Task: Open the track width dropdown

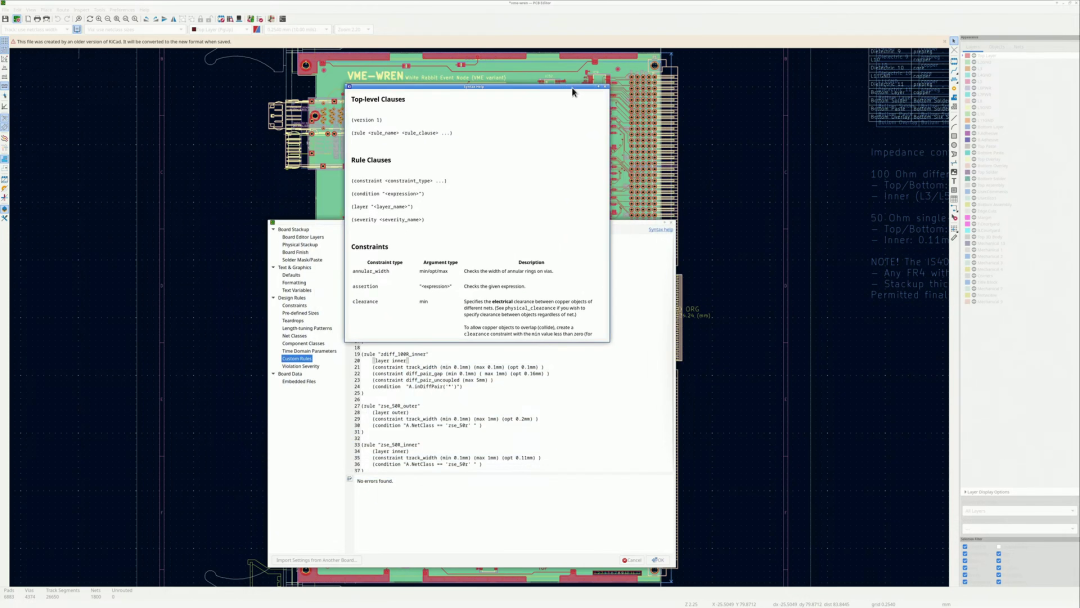Action: (x=36, y=30)
